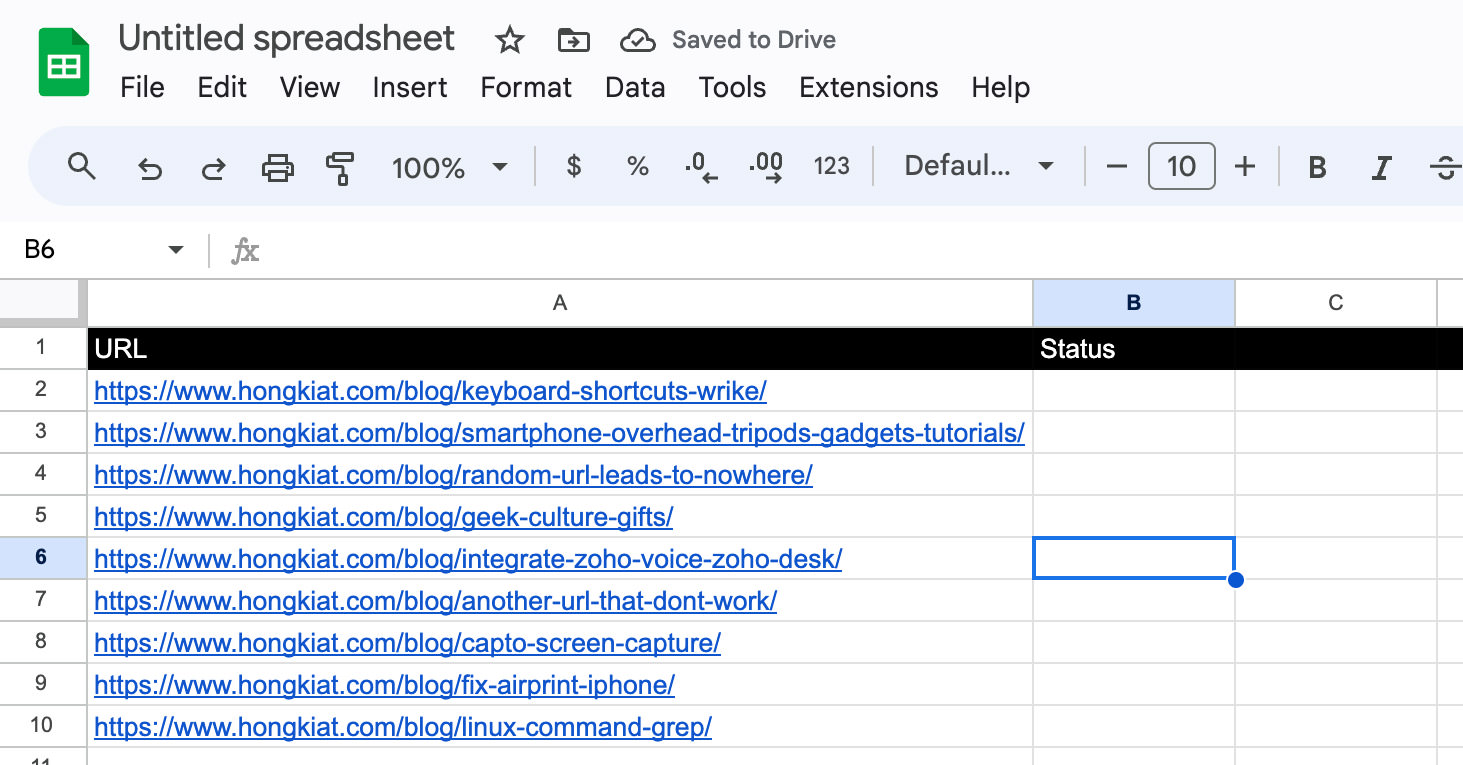Select the Status header cell
This screenshot has width=1463, height=765.
[1134, 349]
